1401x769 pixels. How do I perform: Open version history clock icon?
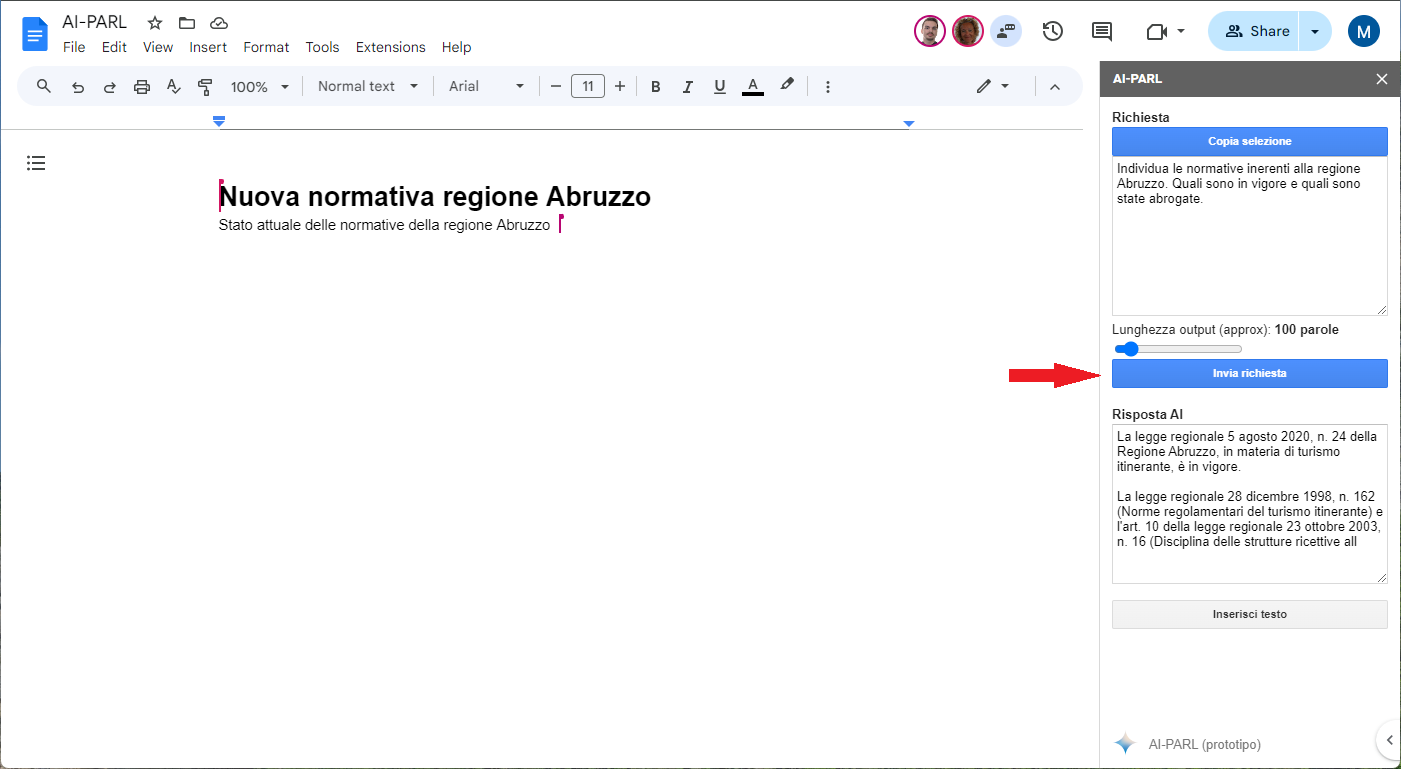point(1052,31)
